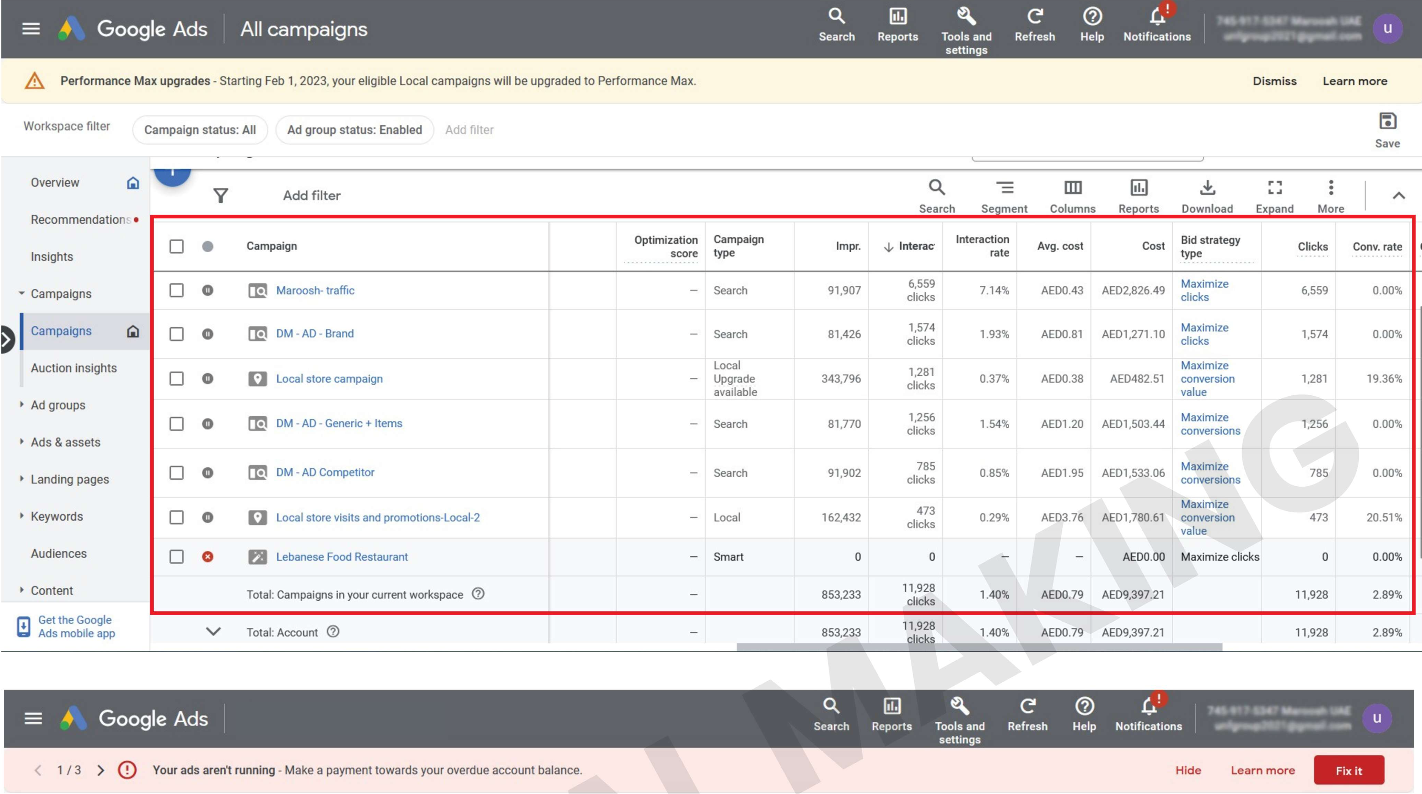Click Search icon in top header
This screenshot has width=1422, height=794.
837,25
